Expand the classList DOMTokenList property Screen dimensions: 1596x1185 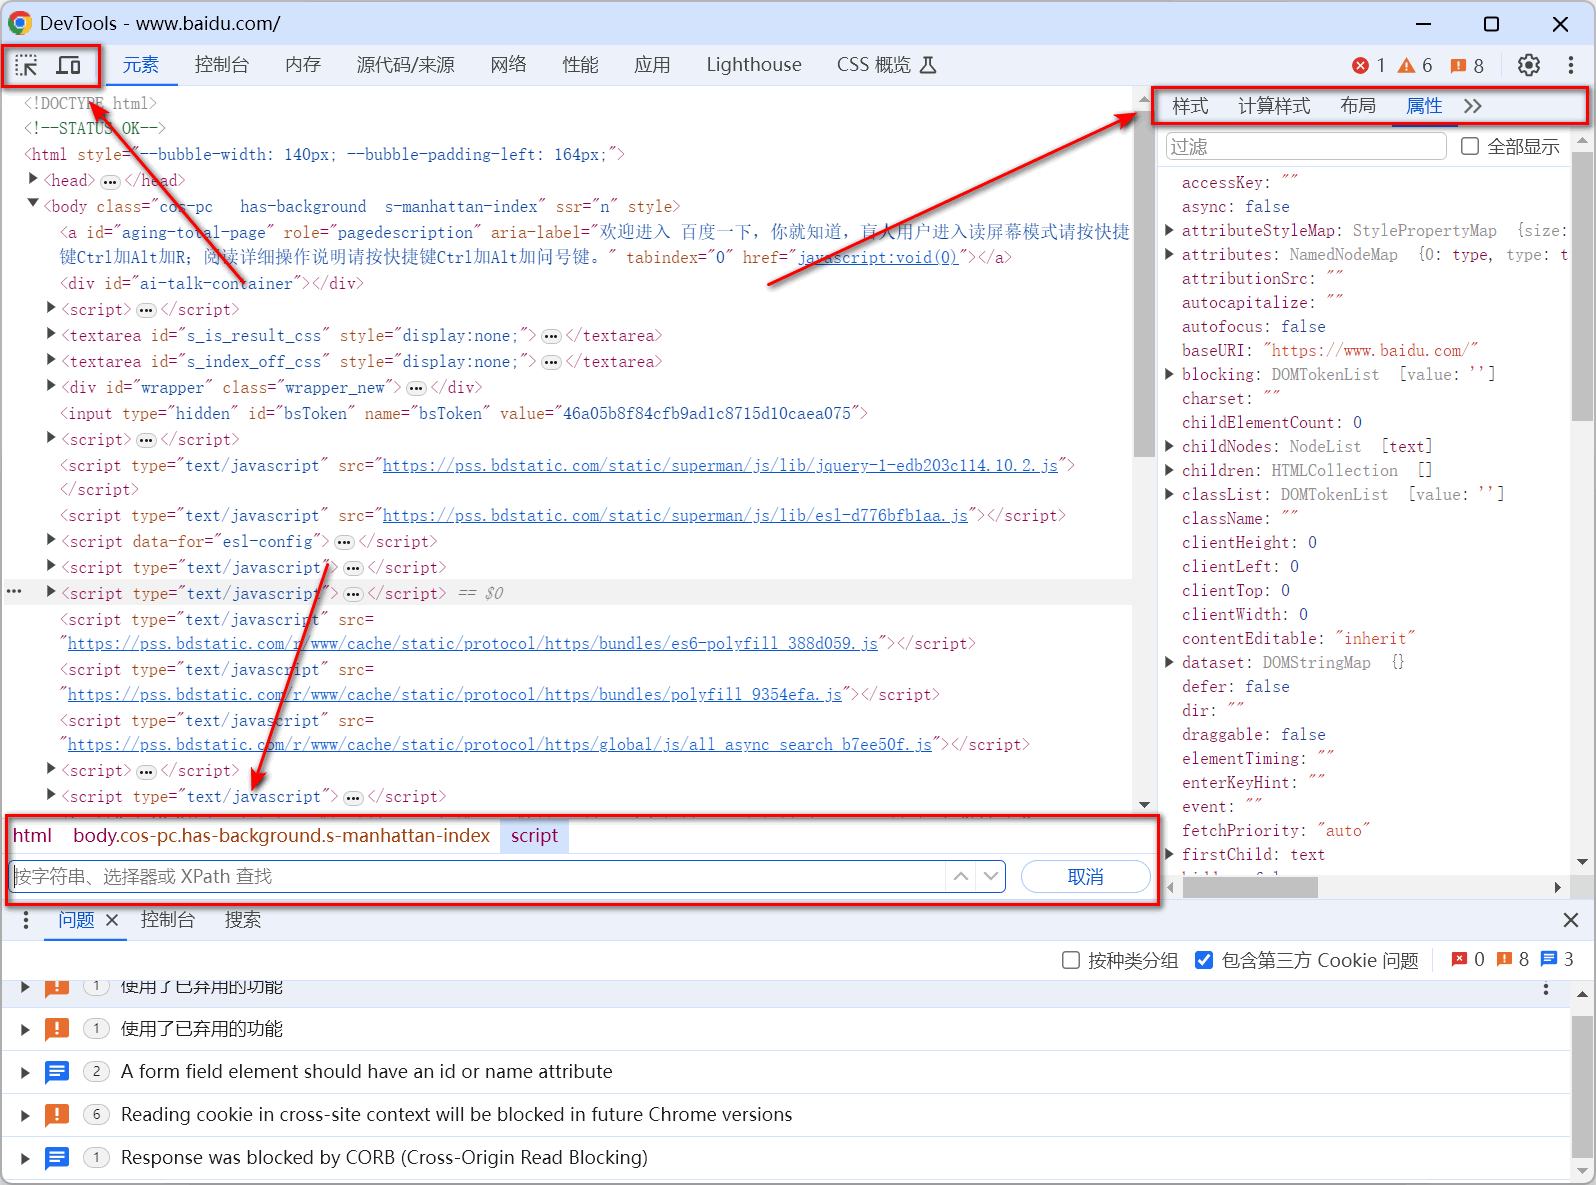pos(1169,494)
